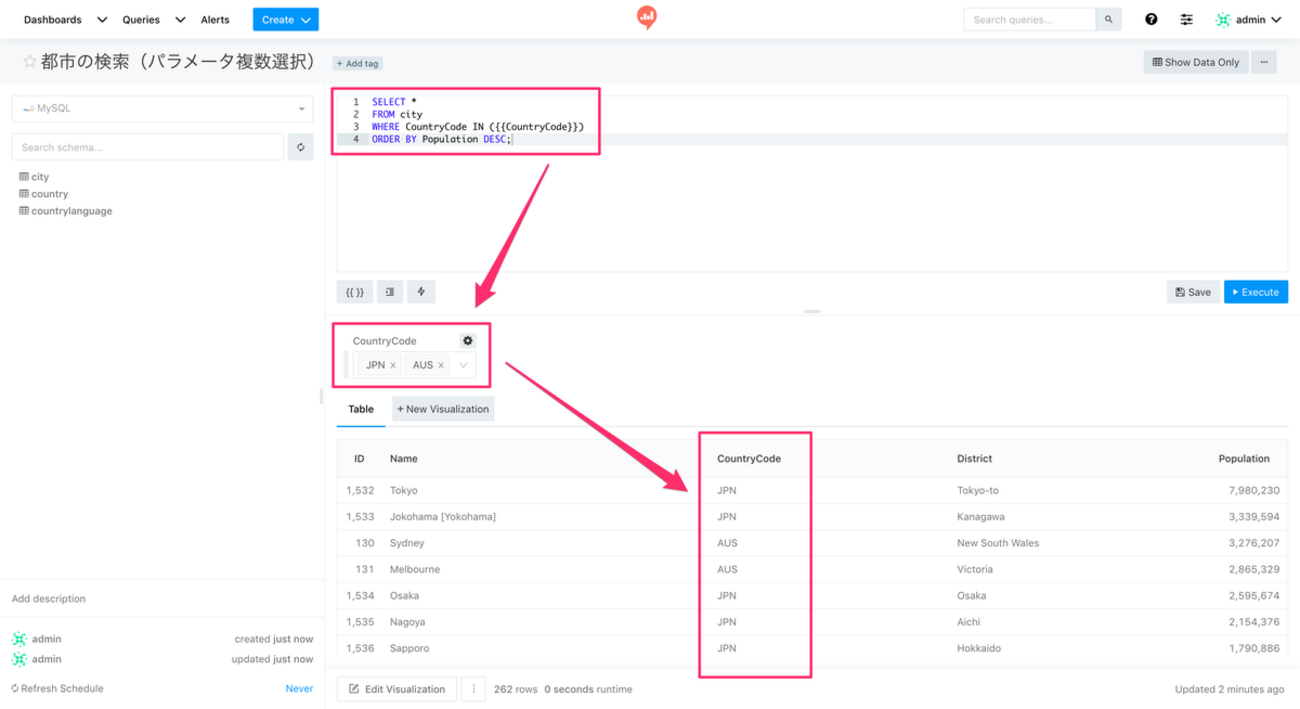Click the Never refresh schedule link
Screen dimensions: 1300x709
(299, 689)
